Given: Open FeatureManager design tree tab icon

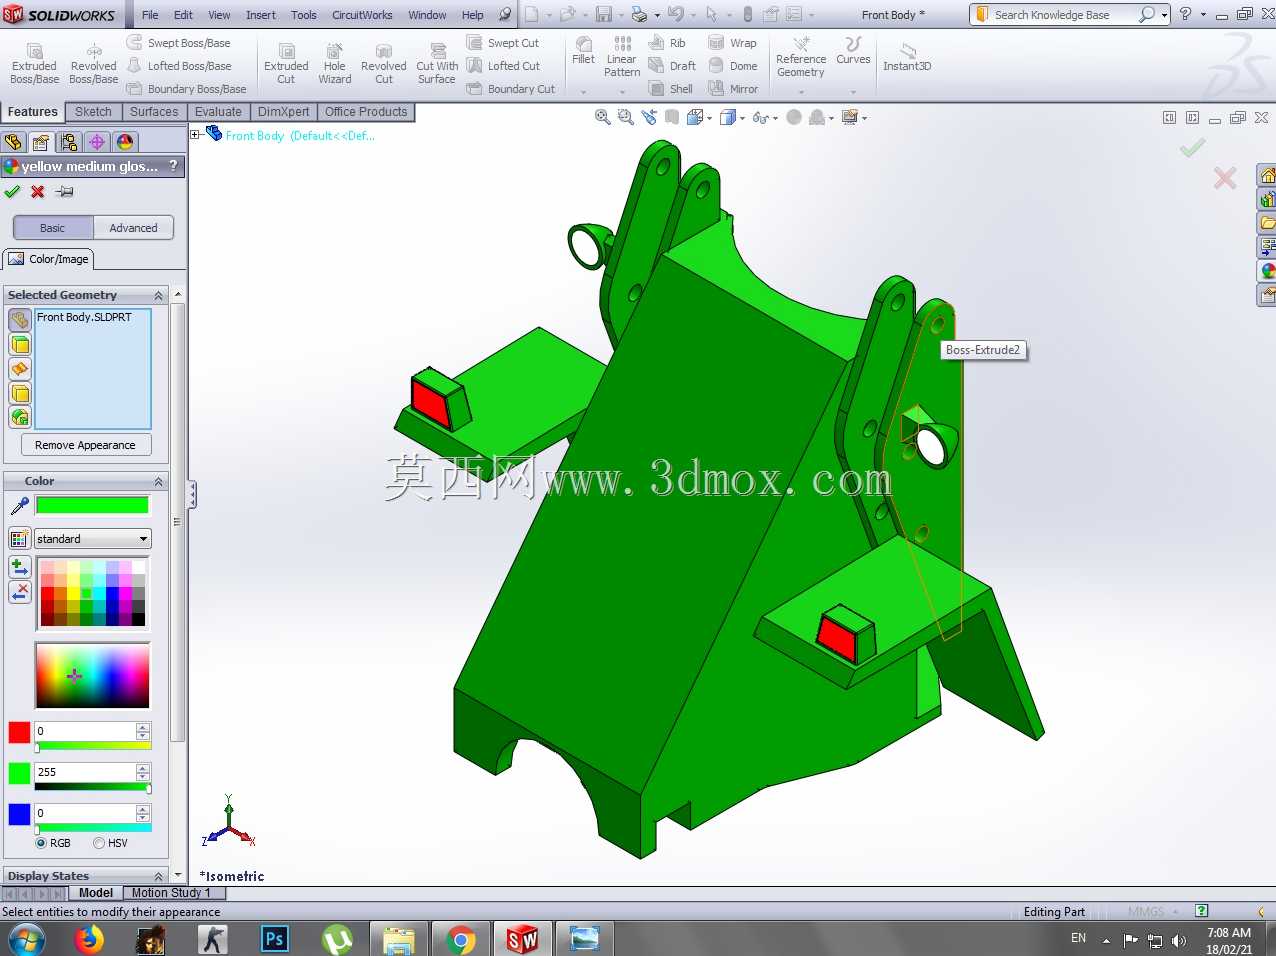Looking at the screenshot, I should pyautogui.click(x=13, y=142).
